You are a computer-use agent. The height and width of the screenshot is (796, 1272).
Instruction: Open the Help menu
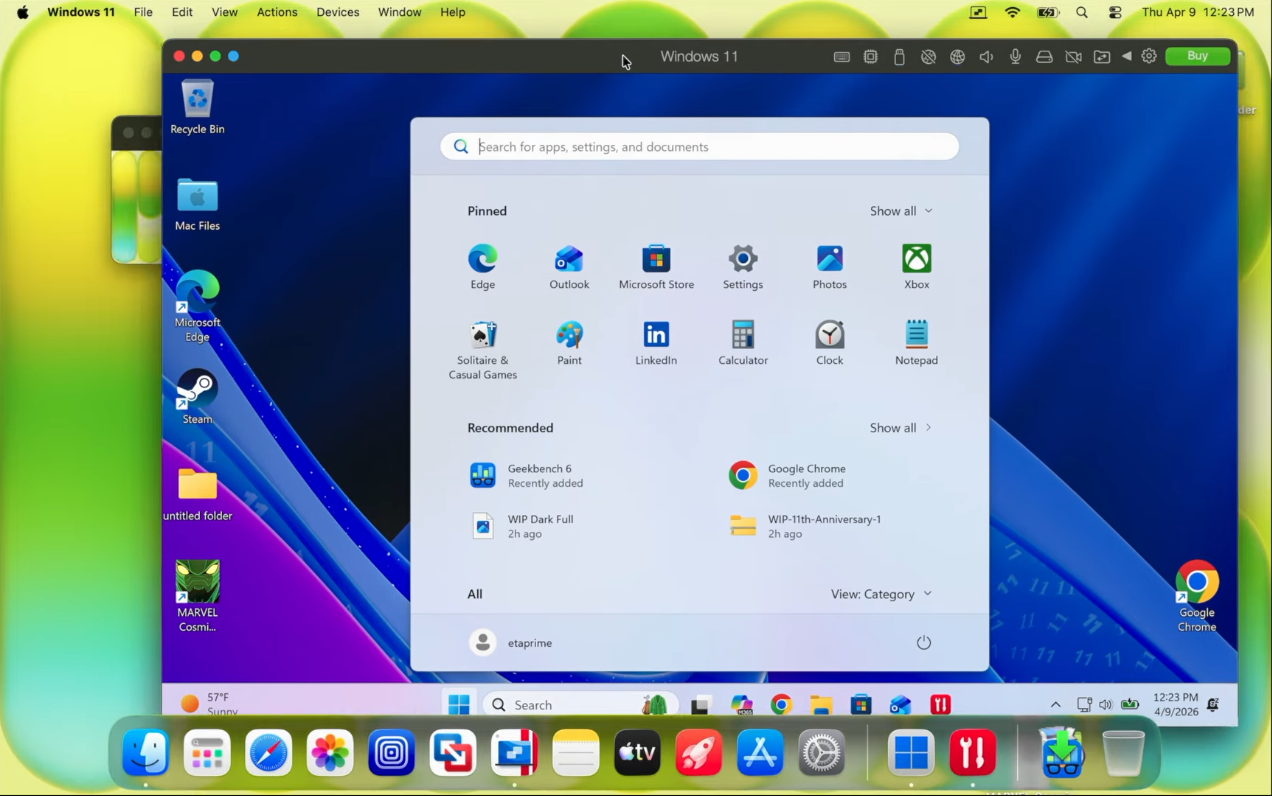tap(453, 12)
